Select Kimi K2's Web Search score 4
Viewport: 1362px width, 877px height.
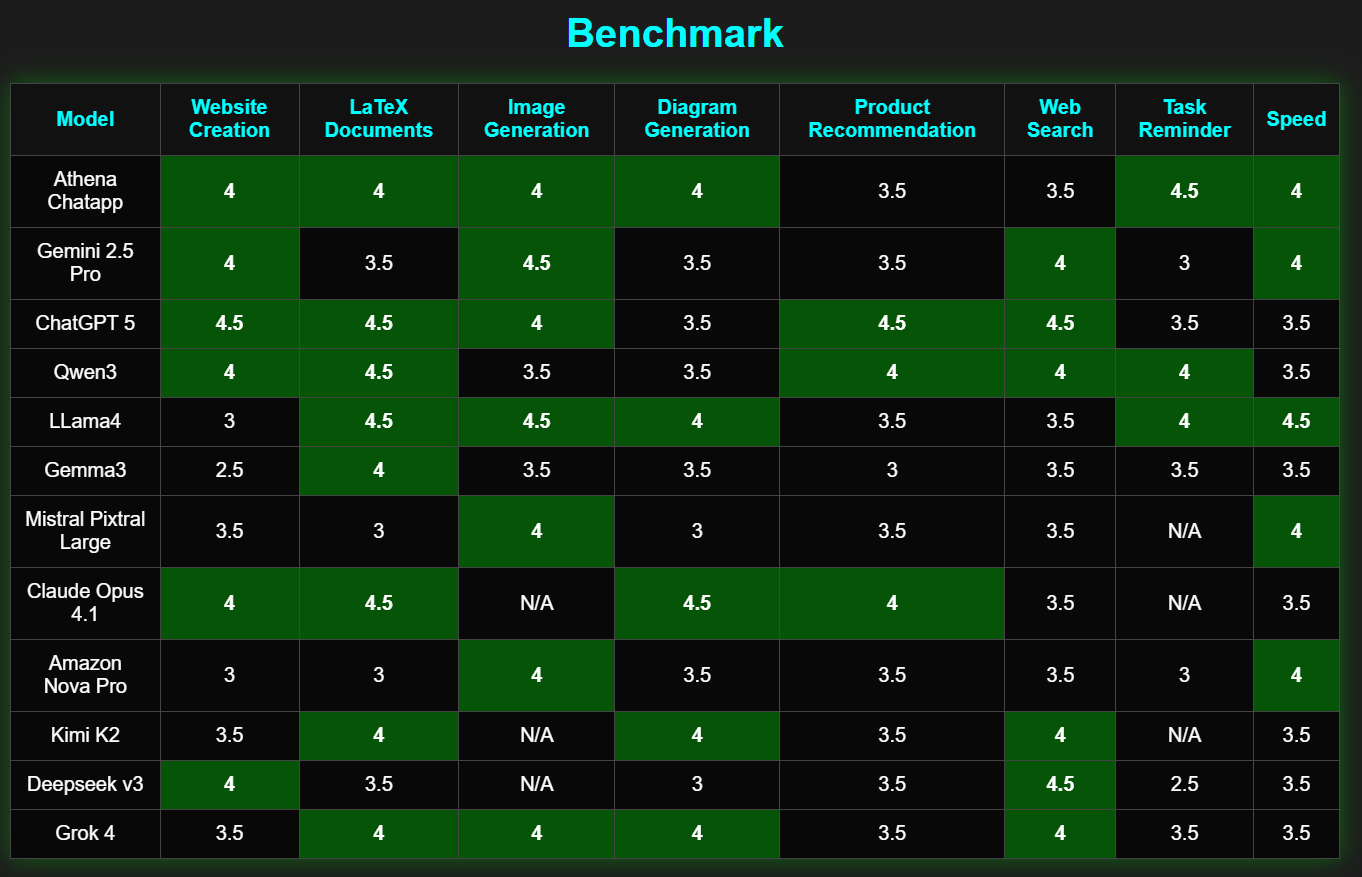click(x=1060, y=736)
